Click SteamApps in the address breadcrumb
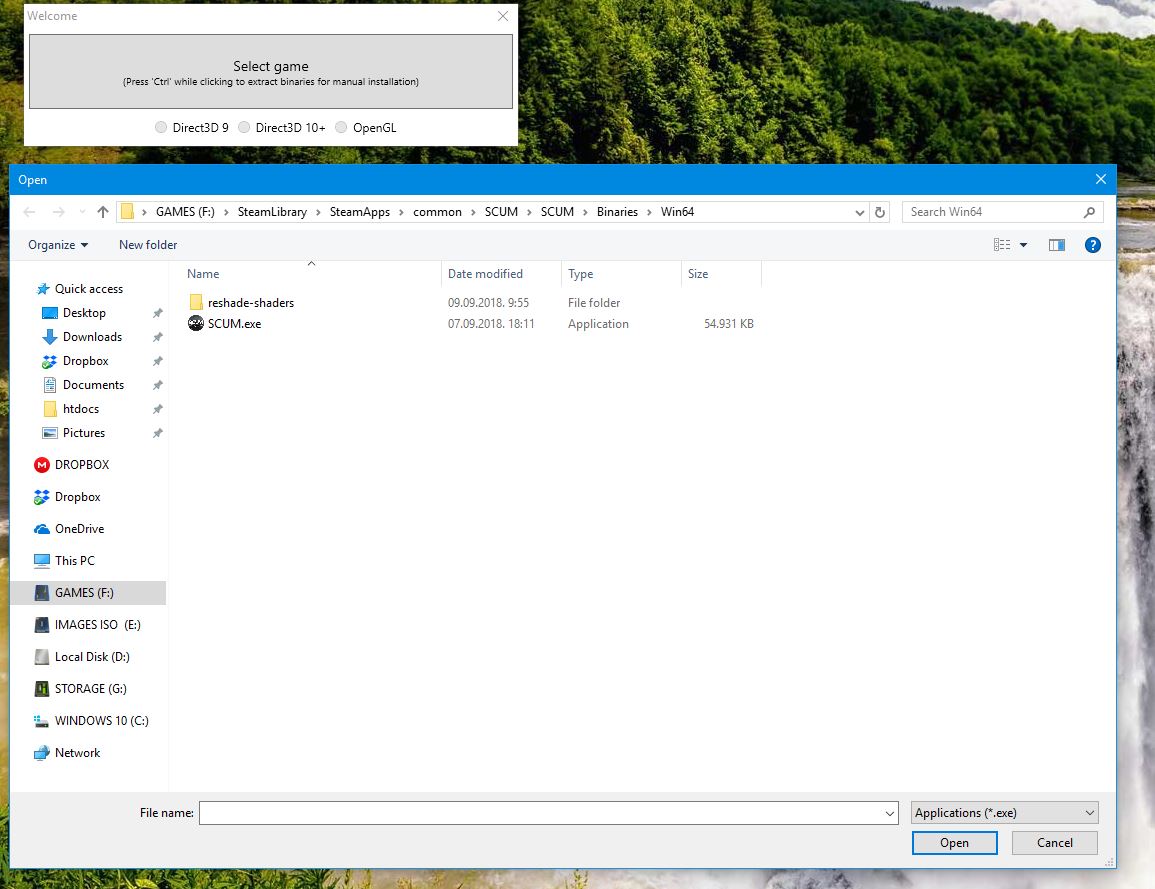 359,212
